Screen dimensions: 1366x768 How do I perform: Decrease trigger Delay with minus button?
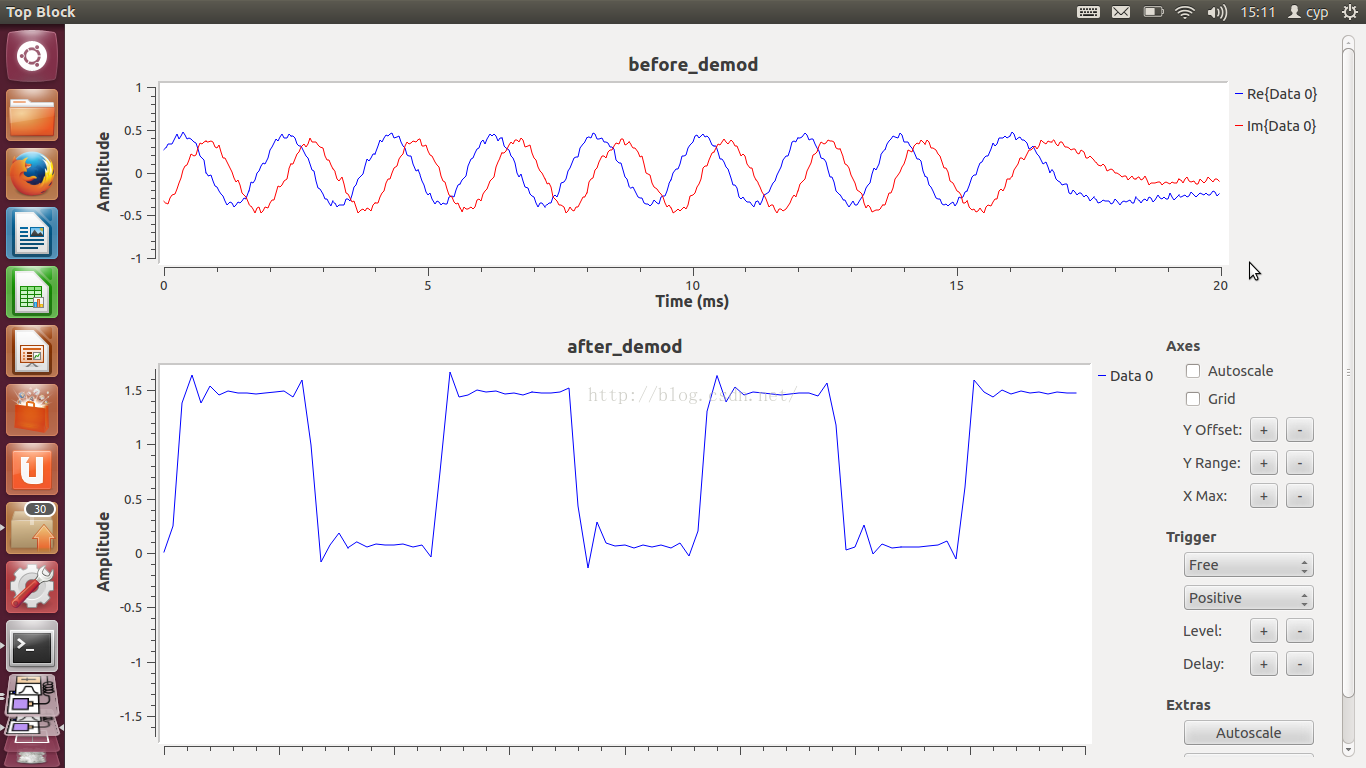[x=1299, y=664]
